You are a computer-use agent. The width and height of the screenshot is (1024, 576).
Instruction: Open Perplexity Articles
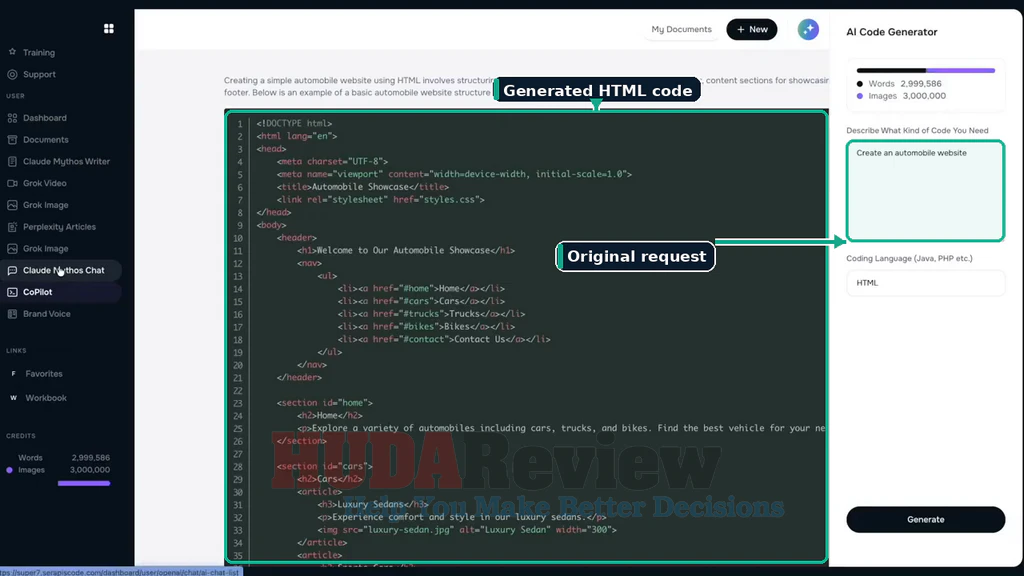coord(59,227)
